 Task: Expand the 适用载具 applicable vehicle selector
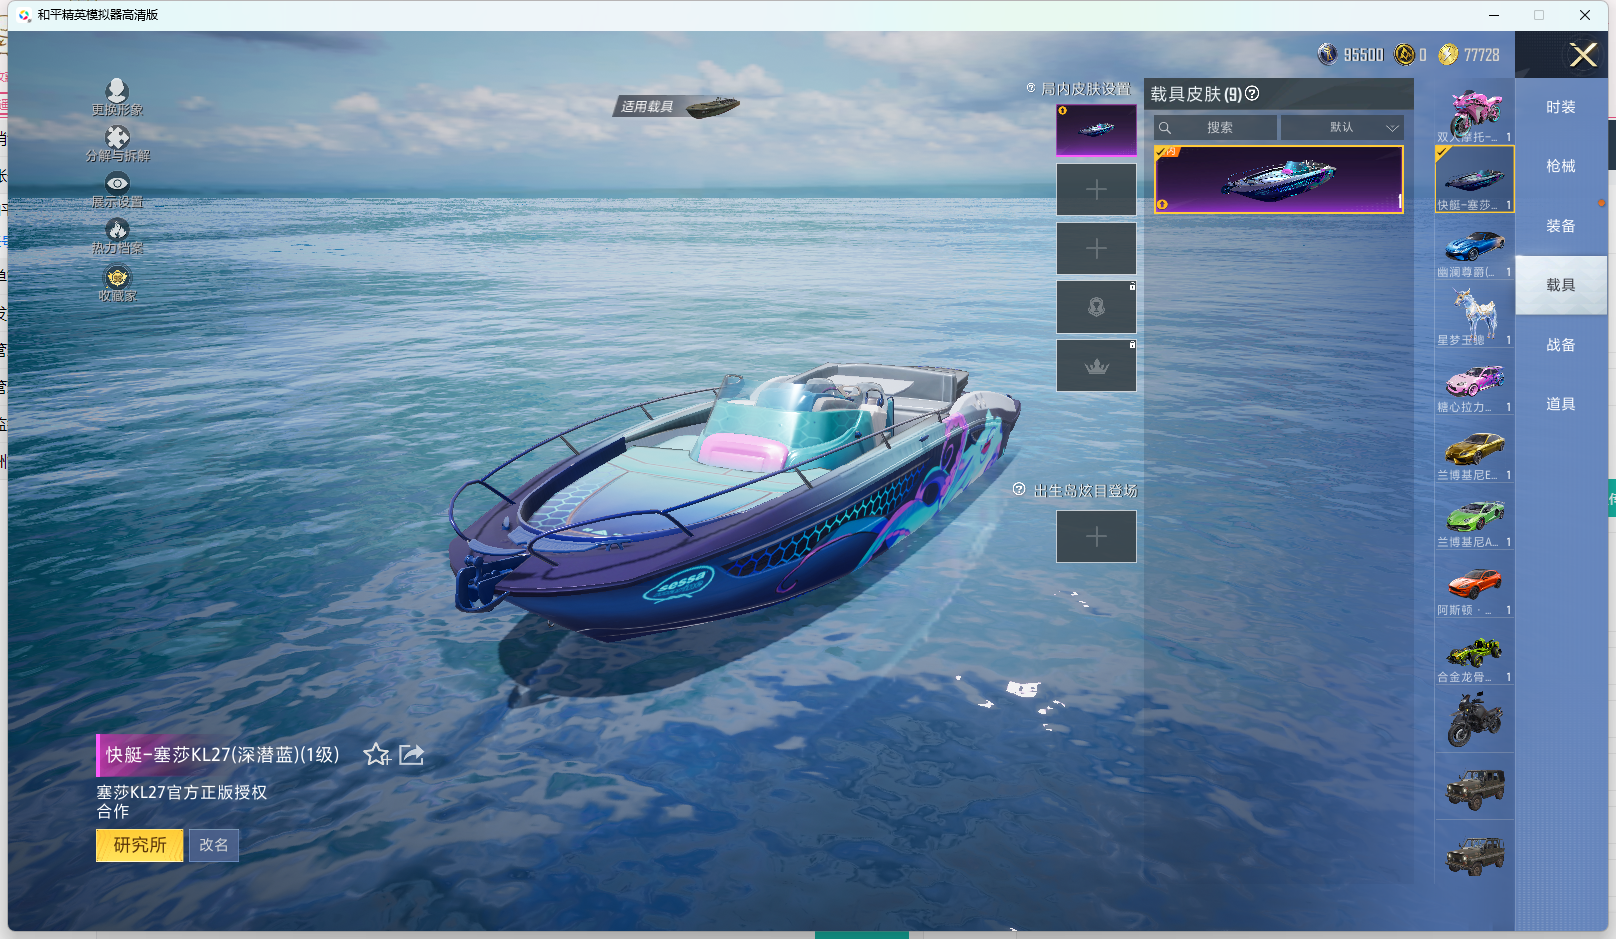pos(677,106)
